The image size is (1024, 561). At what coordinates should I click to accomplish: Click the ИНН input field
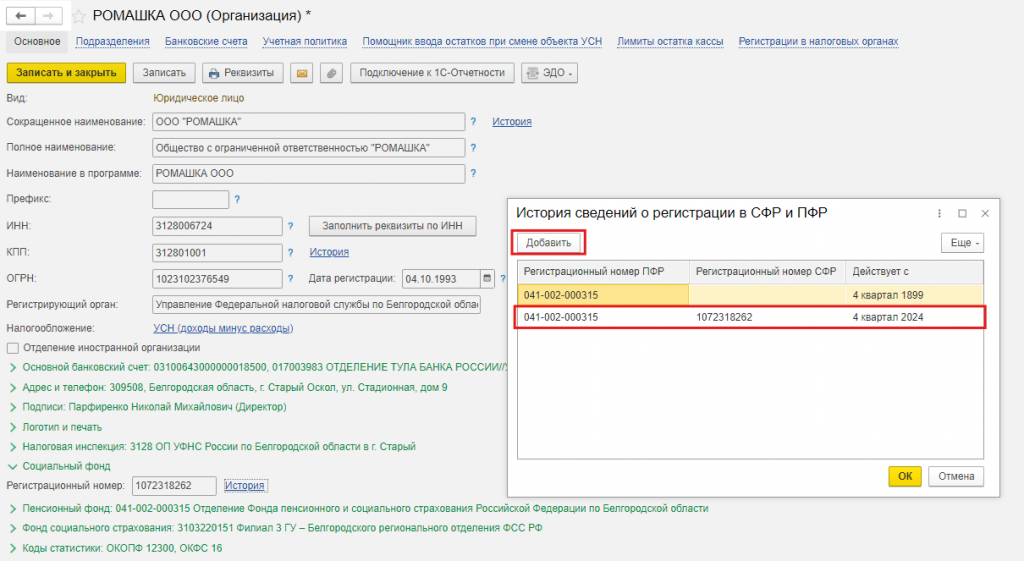217,226
